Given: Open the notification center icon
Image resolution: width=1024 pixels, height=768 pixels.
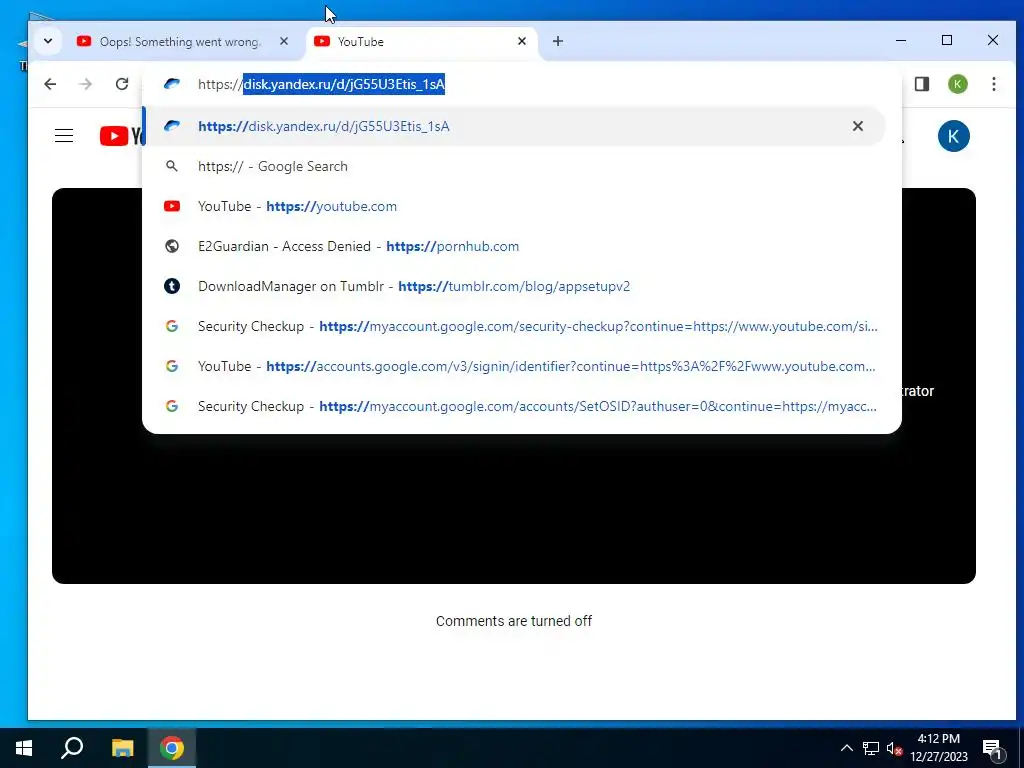Looking at the screenshot, I should coord(993,750).
